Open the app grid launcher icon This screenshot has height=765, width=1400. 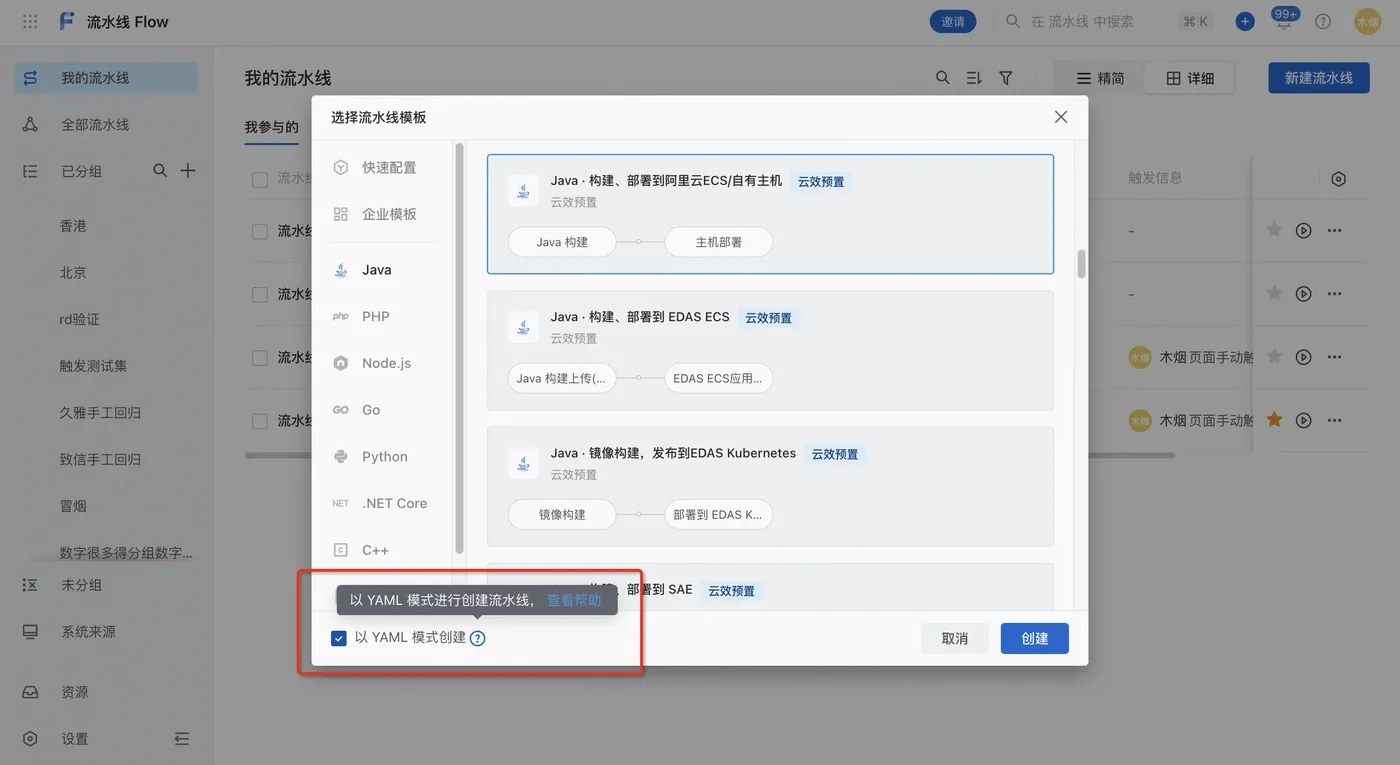[30, 21]
